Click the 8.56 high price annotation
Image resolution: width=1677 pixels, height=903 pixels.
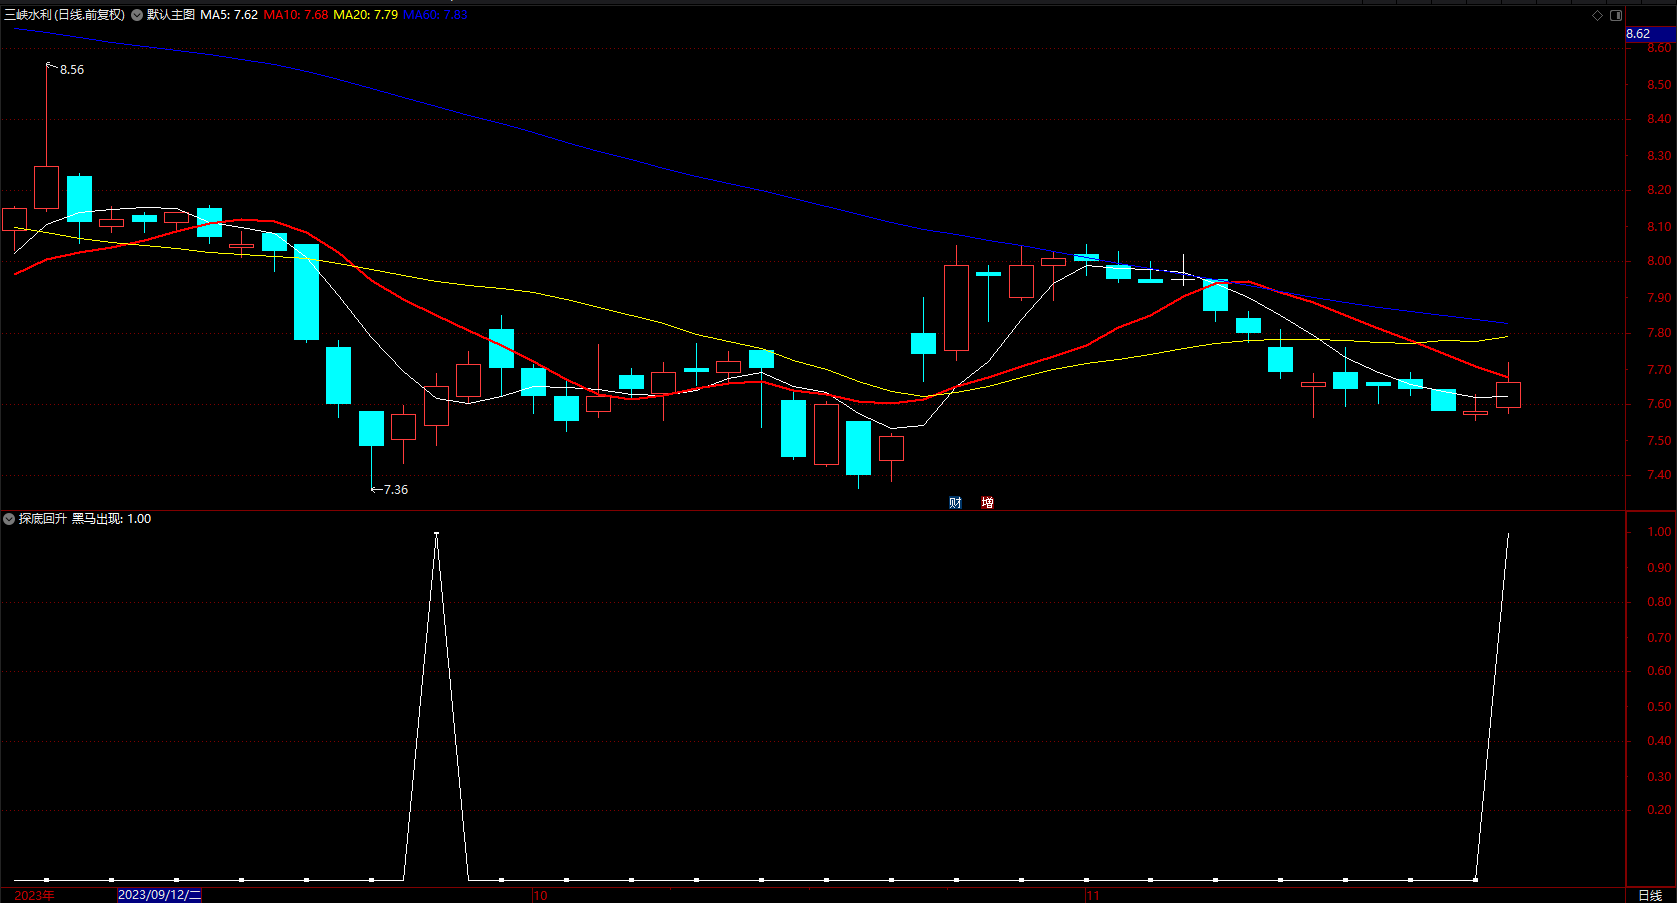pyautogui.click(x=71, y=70)
